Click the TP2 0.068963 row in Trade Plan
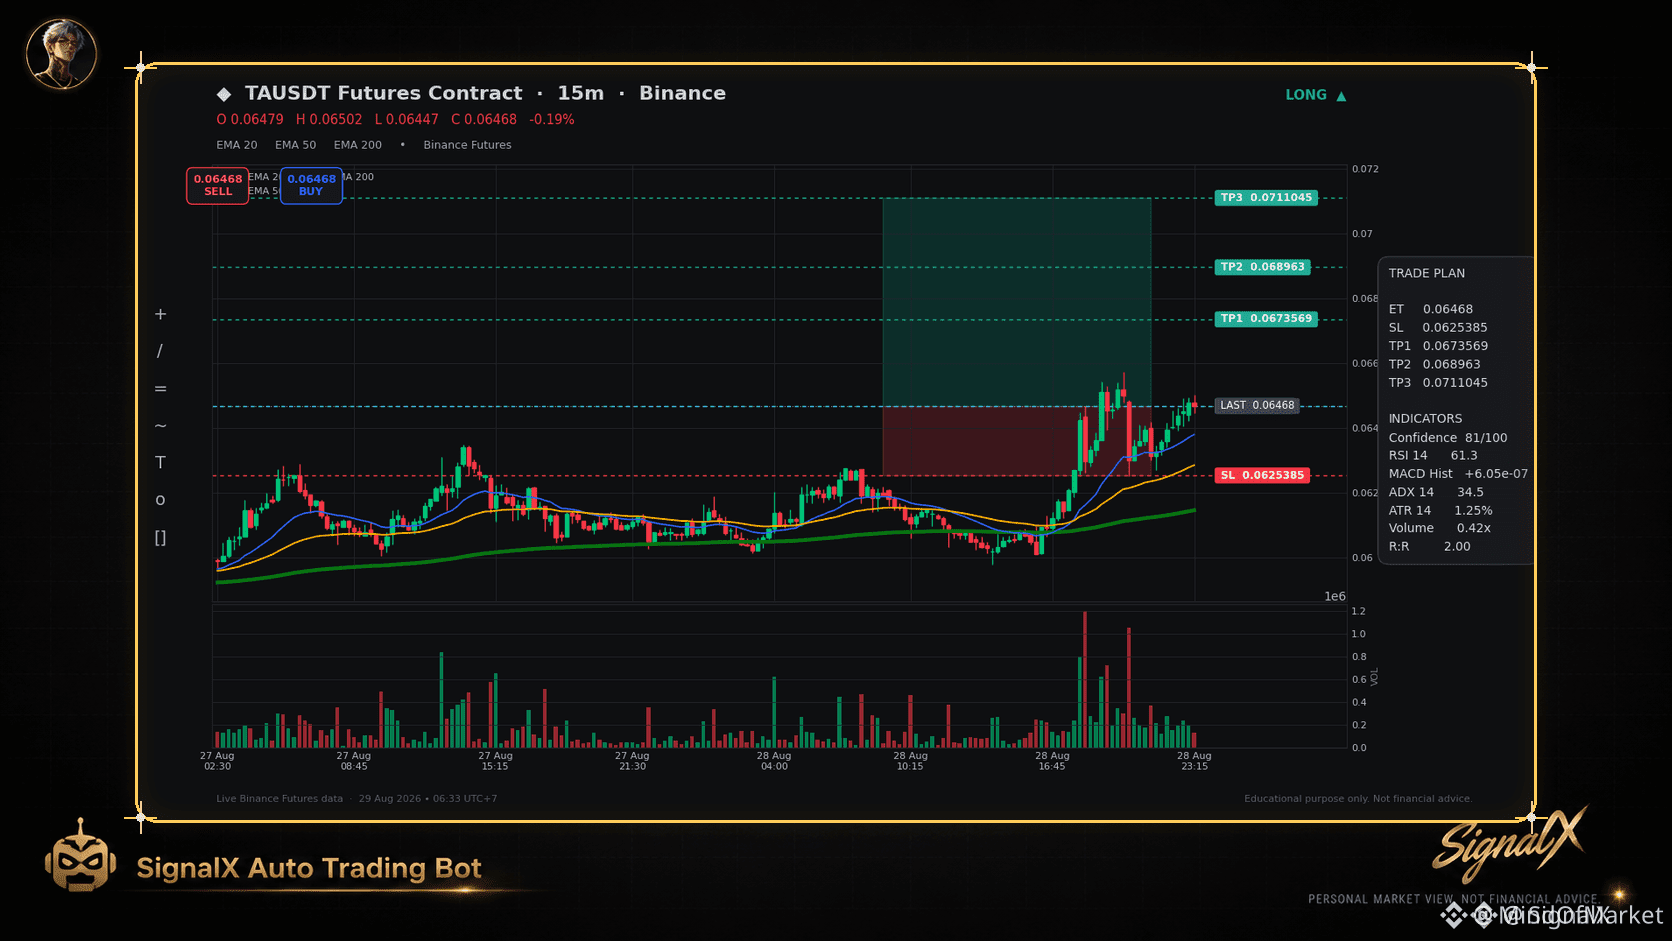 (x=1435, y=365)
